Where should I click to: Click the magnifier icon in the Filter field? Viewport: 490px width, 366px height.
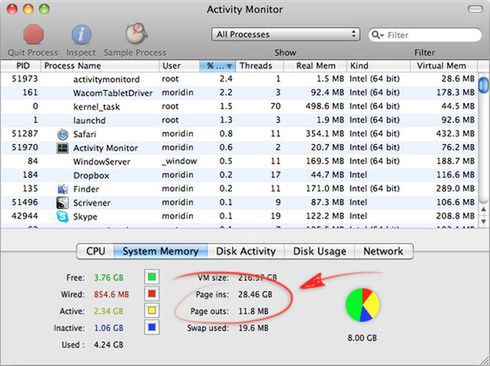click(377, 35)
